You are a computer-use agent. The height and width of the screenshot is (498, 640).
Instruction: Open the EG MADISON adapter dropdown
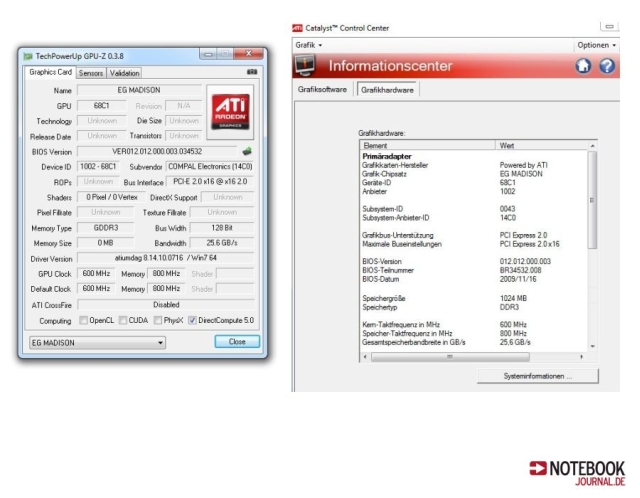coord(97,342)
